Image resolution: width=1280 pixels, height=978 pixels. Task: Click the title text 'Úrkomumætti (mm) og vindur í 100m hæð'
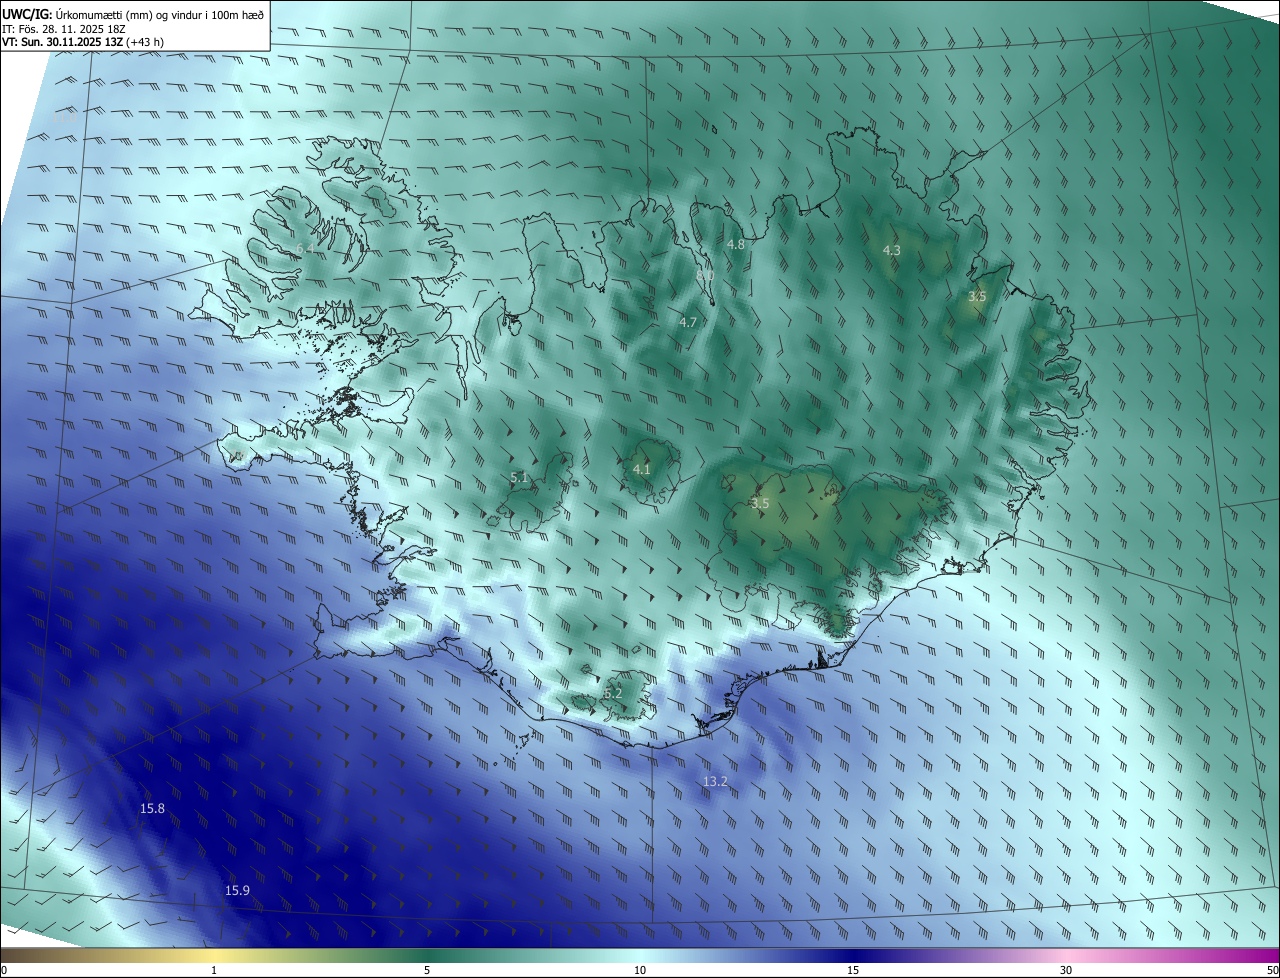(x=161, y=13)
